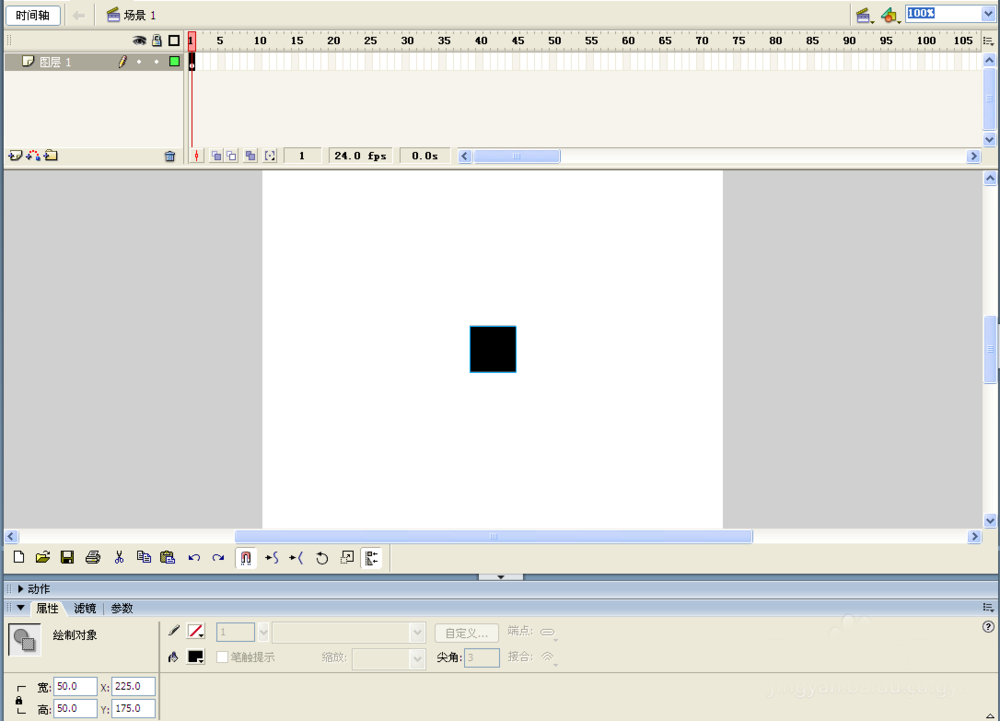Create a new document from the toolbar

tap(18, 557)
